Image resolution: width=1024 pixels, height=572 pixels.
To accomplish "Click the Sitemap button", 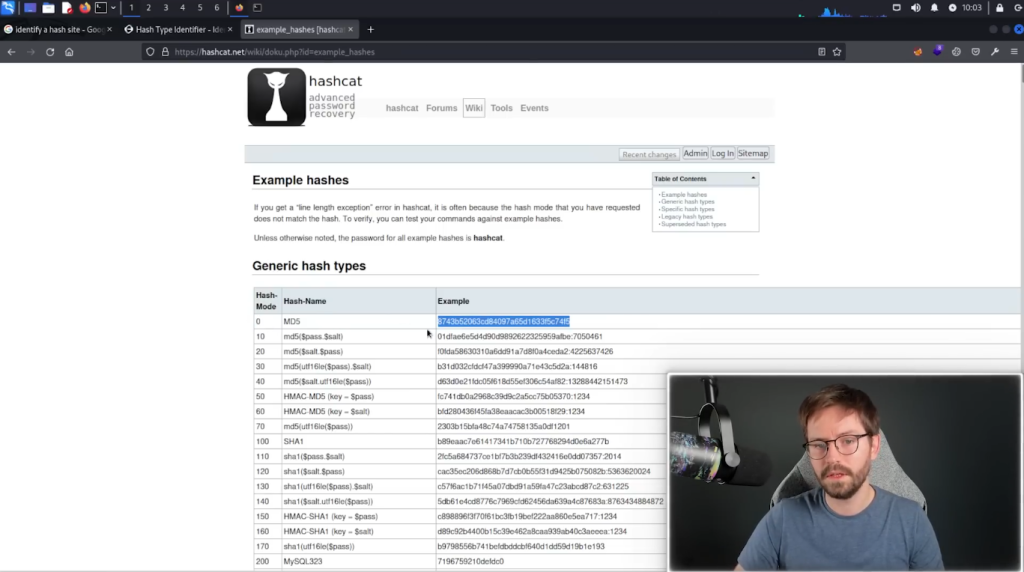I will 753,153.
